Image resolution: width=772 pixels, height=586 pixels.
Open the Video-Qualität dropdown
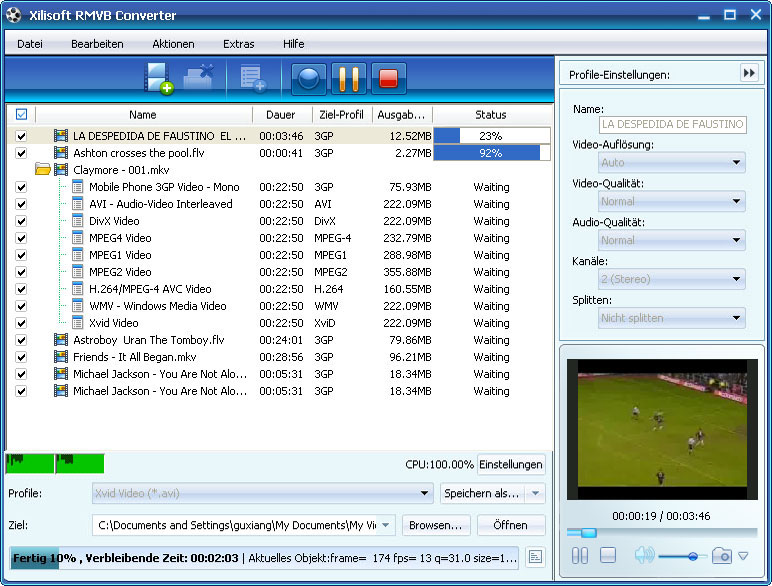[672, 201]
